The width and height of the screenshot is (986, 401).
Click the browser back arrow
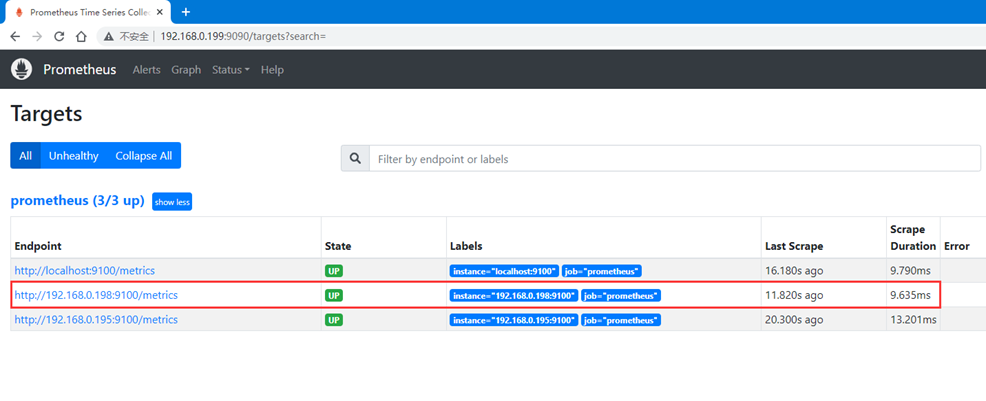[16, 36]
